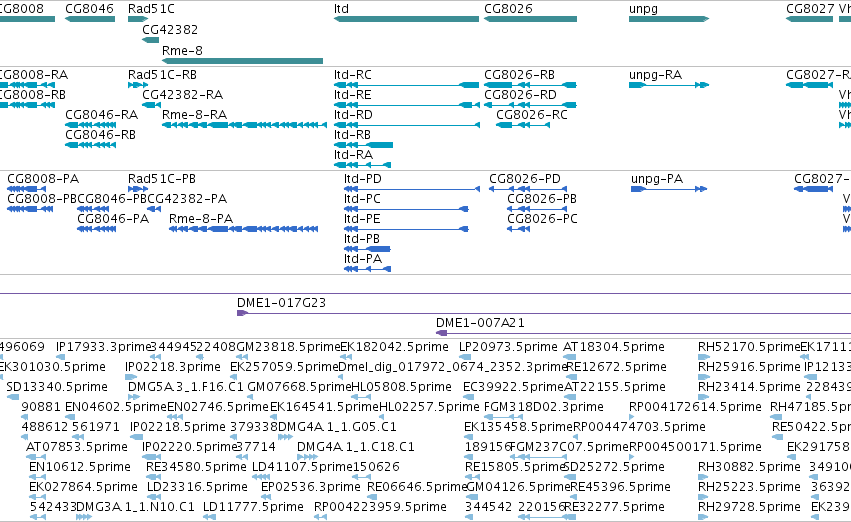Select the ltd gene bar
This screenshot has height=522, width=851.
[407, 19]
